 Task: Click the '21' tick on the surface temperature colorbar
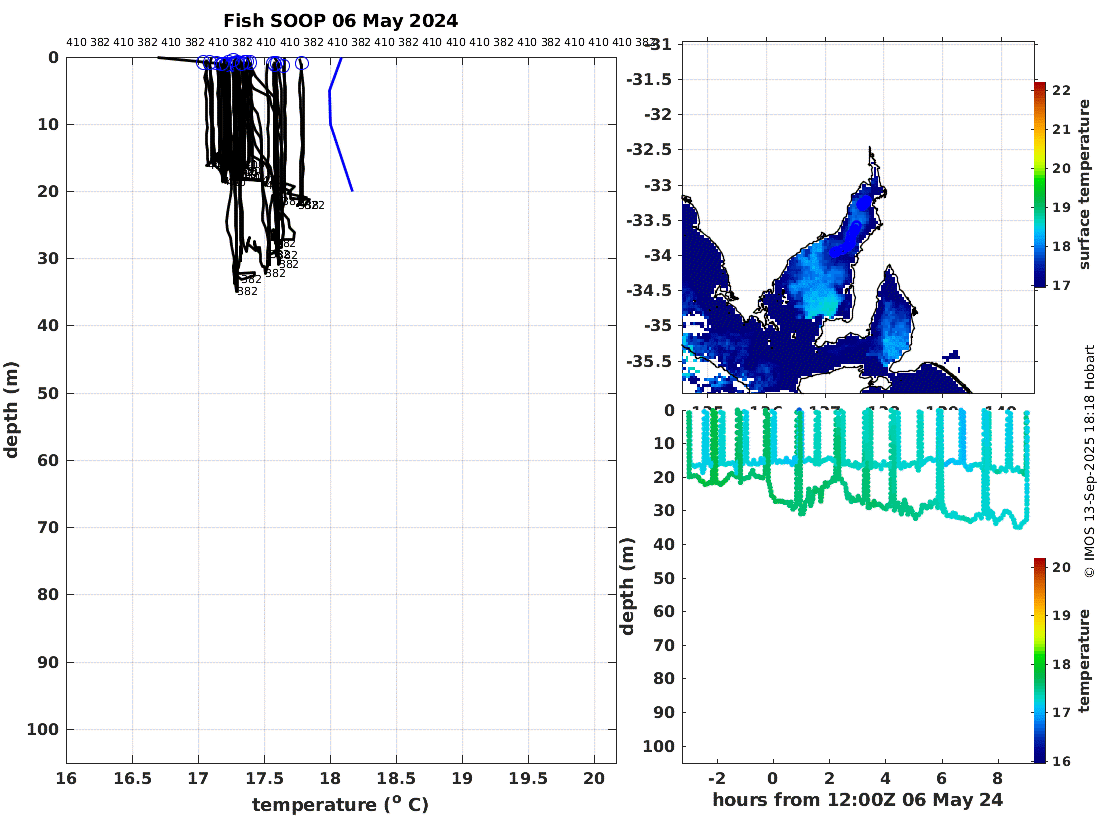[1061, 129]
